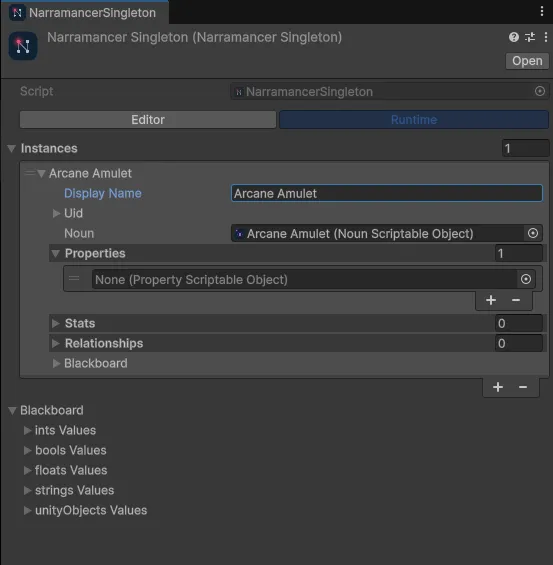Remove property with minus button under Properties

[x=516, y=300]
